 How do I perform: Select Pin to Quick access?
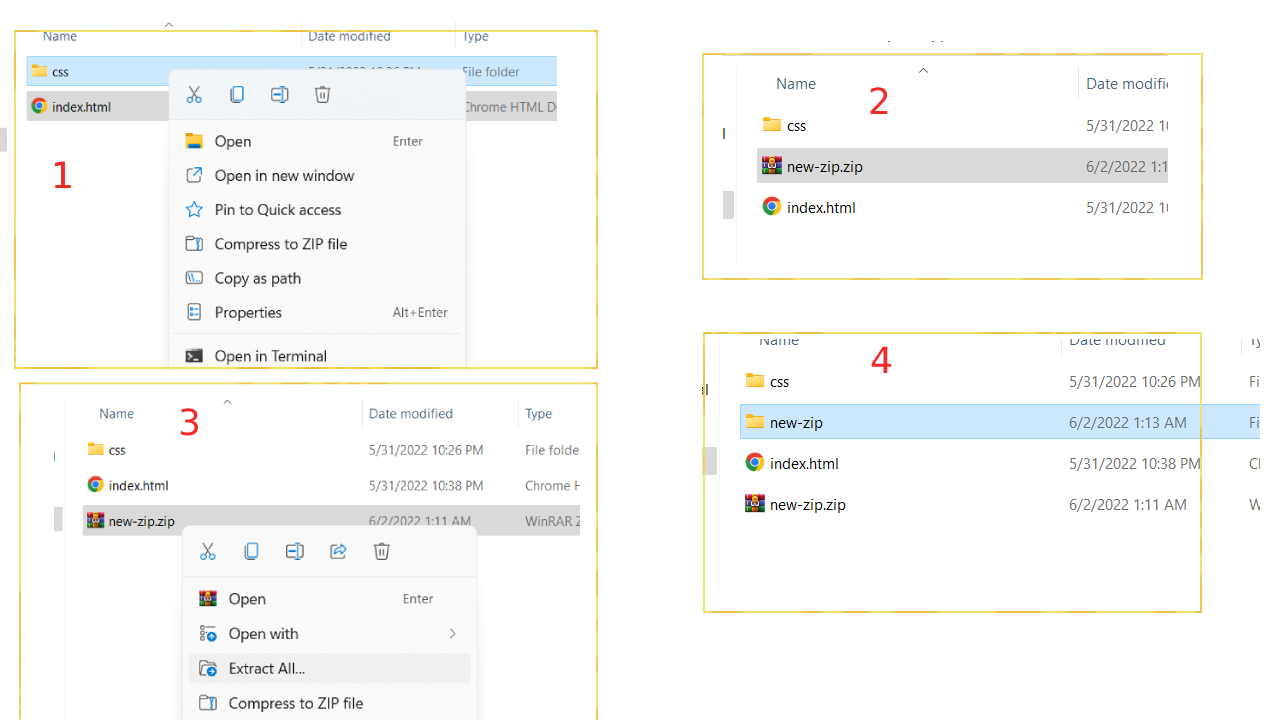coord(317,209)
